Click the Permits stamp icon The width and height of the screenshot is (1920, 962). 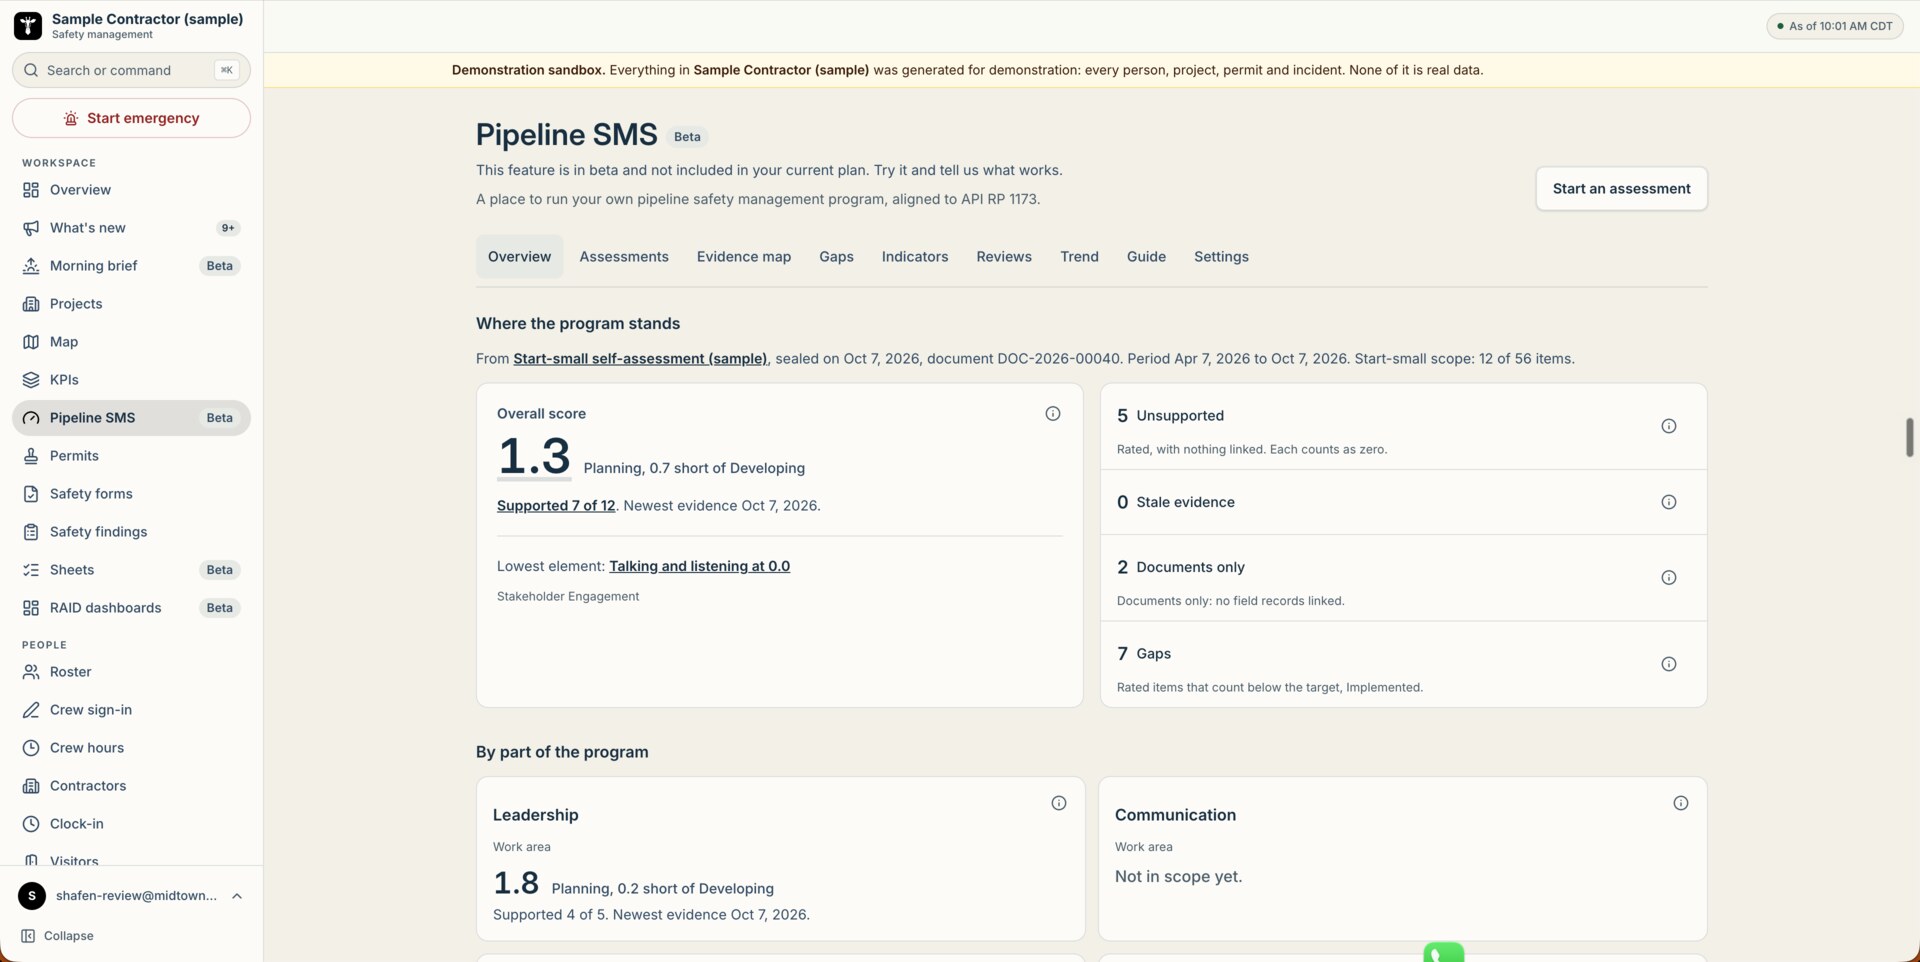(31, 456)
